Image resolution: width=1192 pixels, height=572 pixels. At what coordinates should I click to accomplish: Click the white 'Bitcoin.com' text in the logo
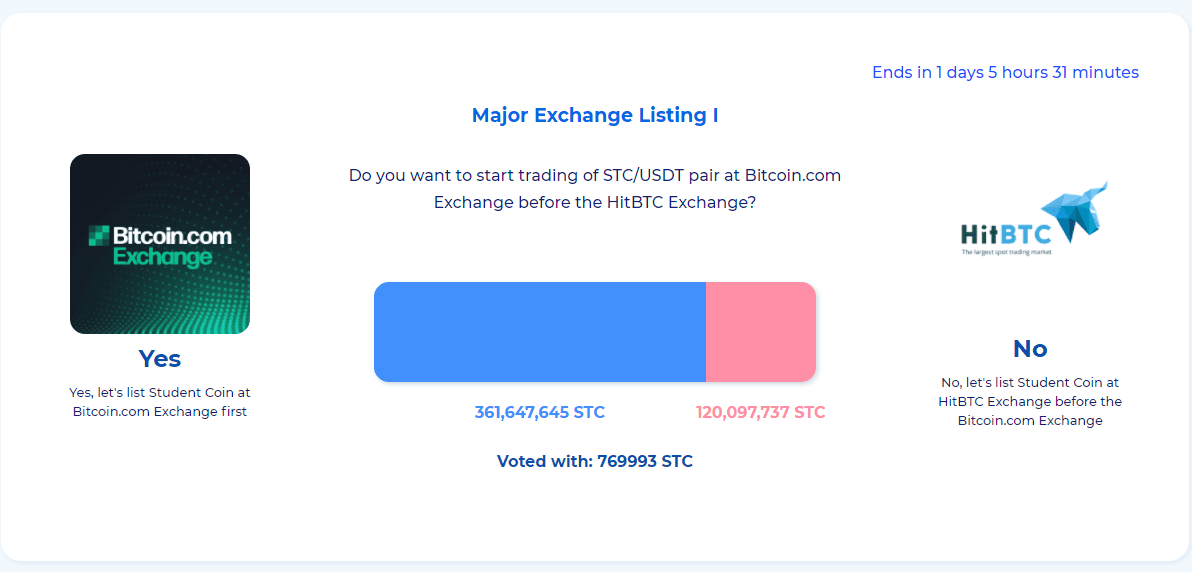pos(172,236)
